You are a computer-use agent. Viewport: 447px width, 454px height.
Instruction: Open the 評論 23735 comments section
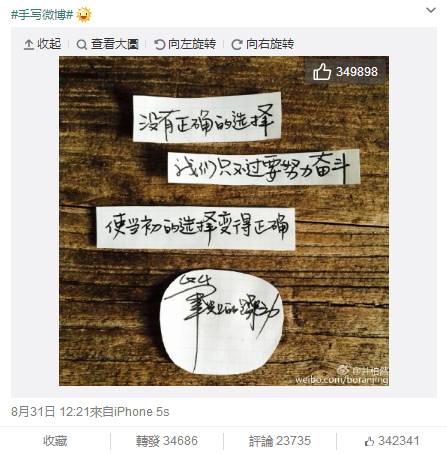tap(280, 441)
